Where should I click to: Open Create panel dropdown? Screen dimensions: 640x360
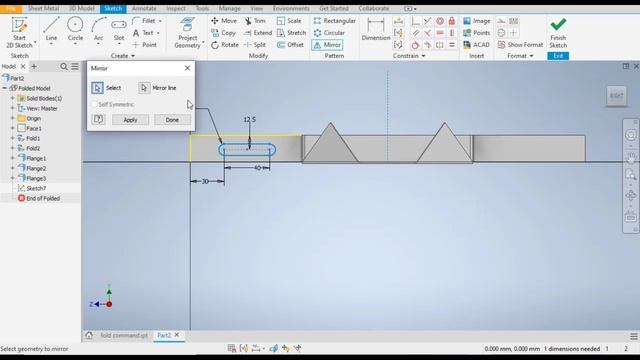[x=122, y=56]
